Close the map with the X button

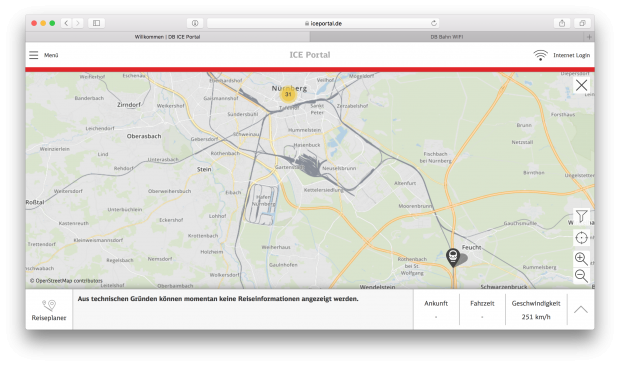tap(581, 85)
